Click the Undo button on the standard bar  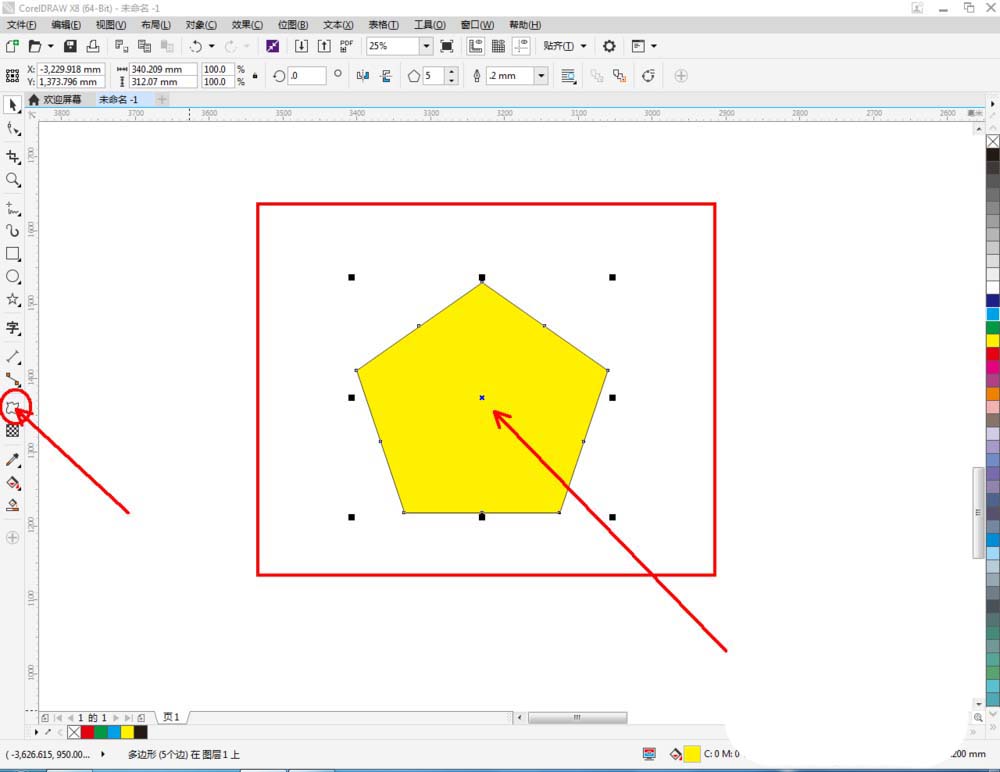(x=197, y=45)
